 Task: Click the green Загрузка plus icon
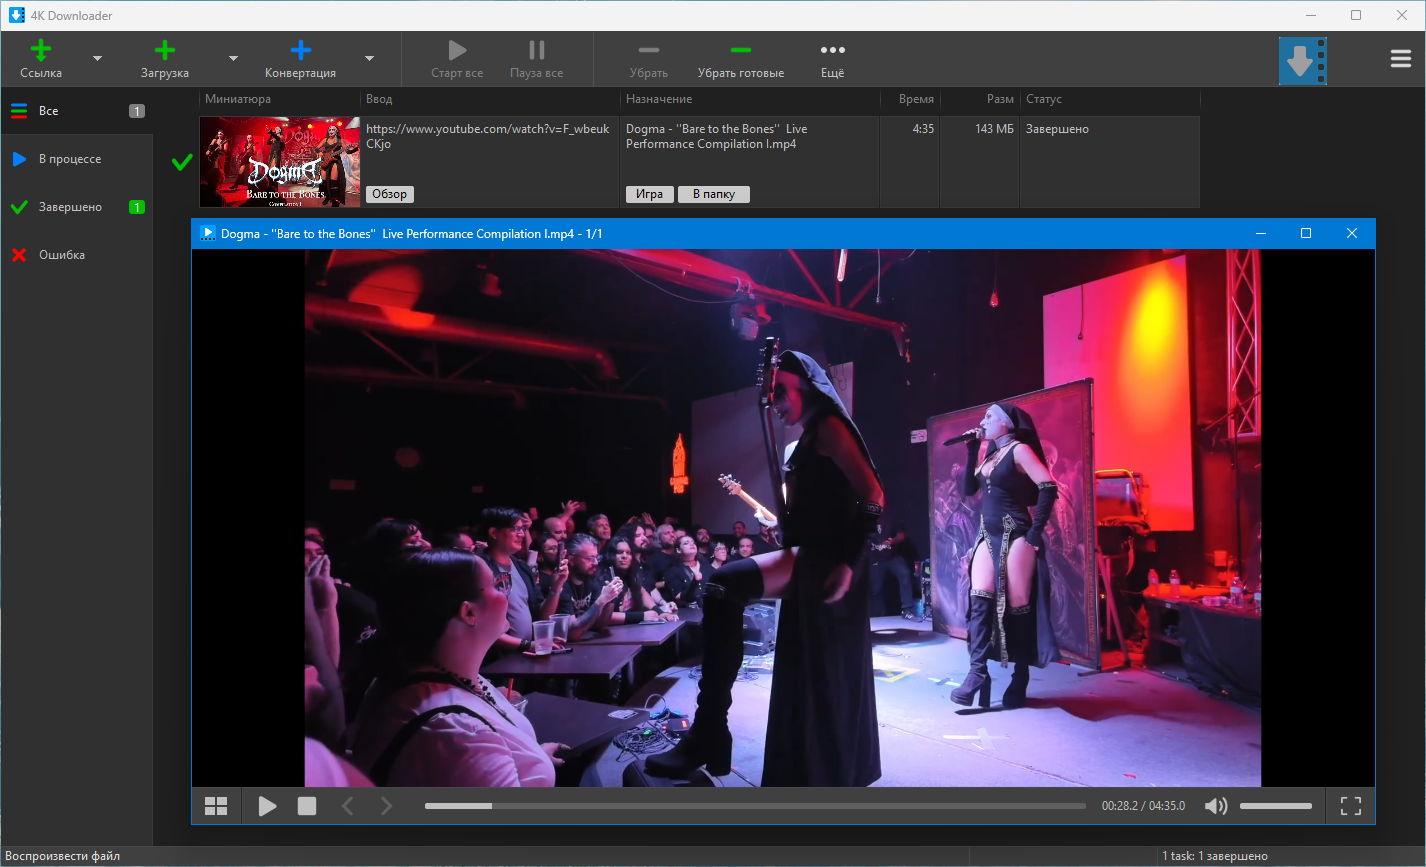(165, 50)
